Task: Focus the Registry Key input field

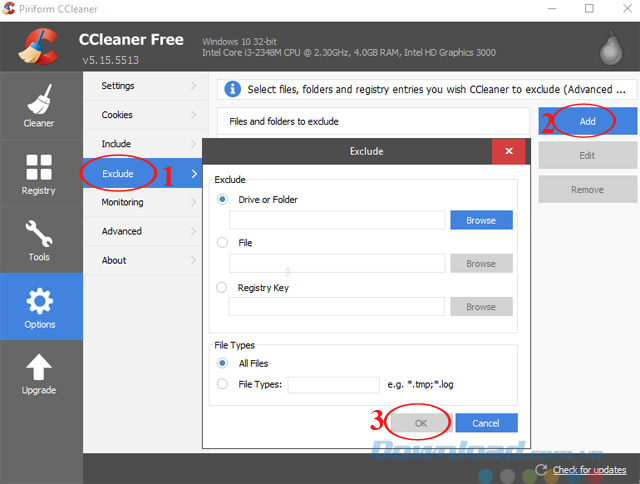Action: [337, 306]
